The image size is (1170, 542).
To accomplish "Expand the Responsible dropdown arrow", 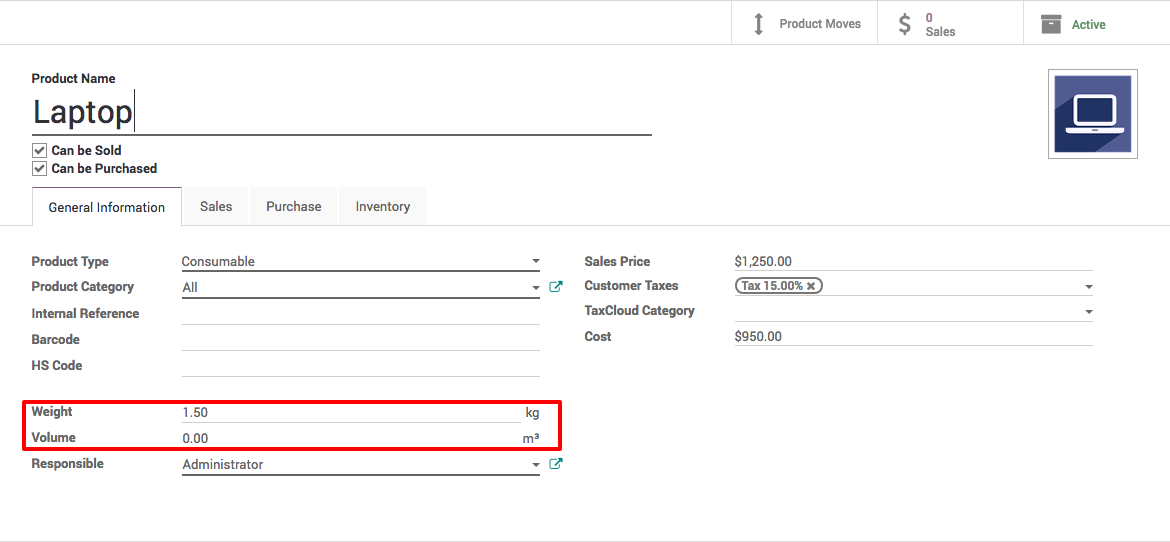I will click(535, 465).
